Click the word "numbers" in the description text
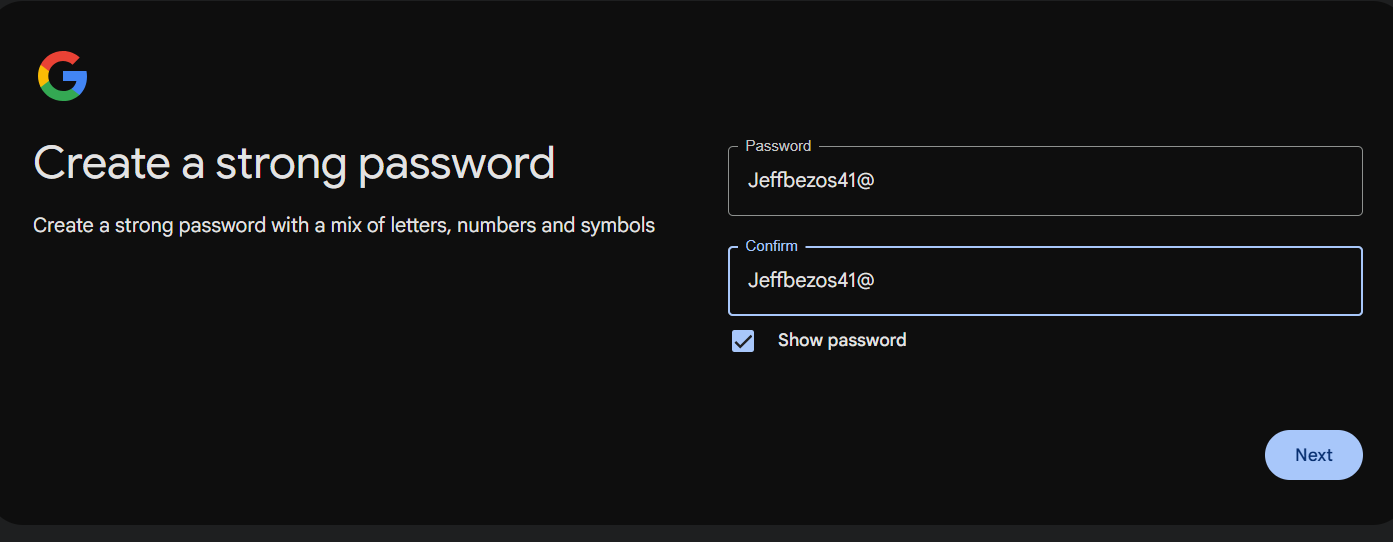Image resolution: width=1393 pixels, height=542 pixels. (x=496, y=225)
